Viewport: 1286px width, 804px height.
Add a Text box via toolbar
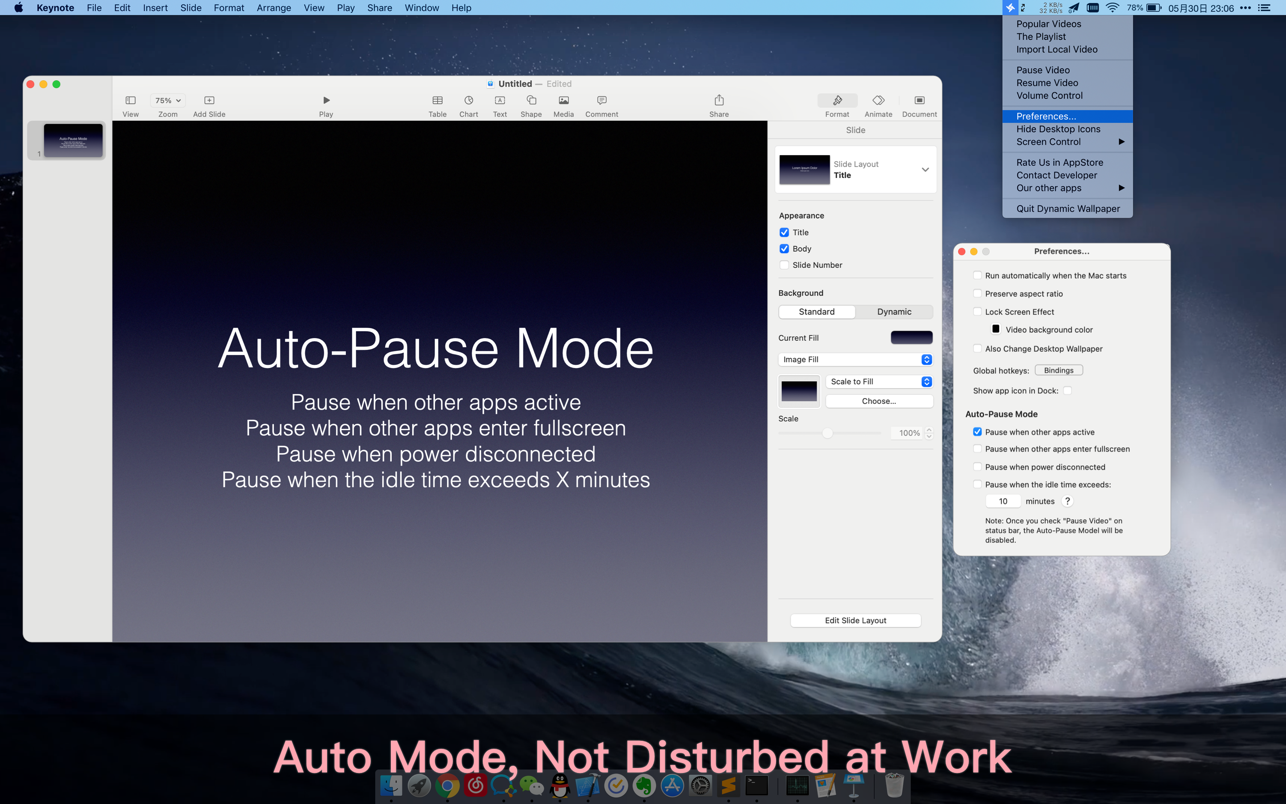point(499,101)
